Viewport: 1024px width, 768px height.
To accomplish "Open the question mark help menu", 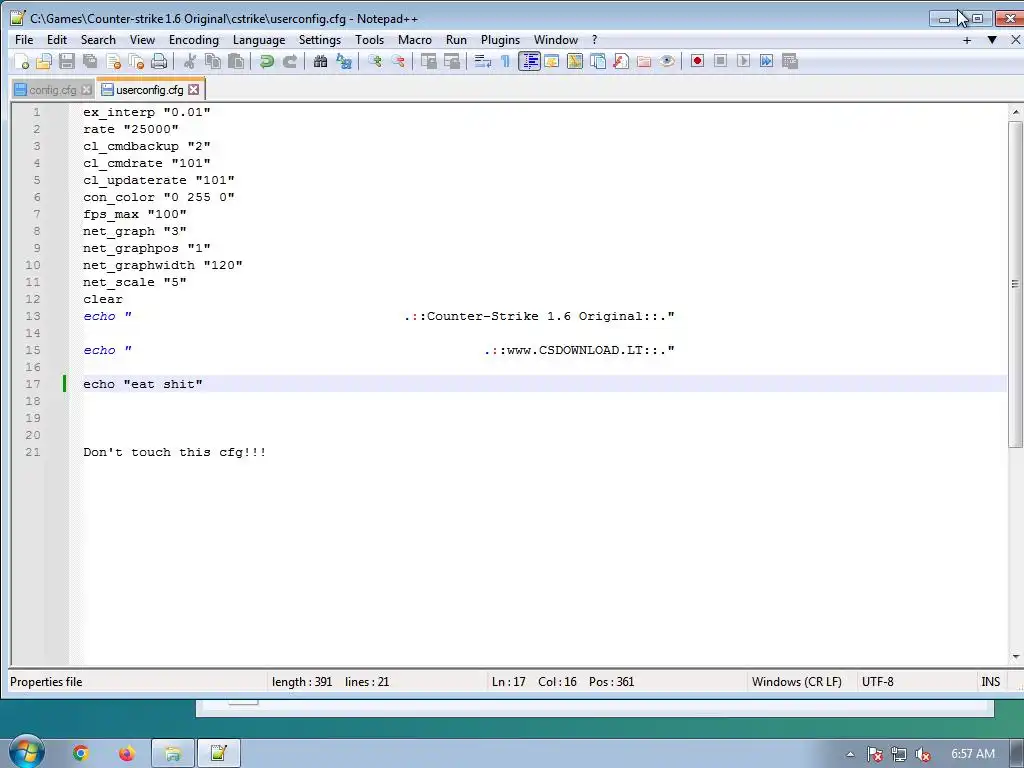I will coord(594,40).
